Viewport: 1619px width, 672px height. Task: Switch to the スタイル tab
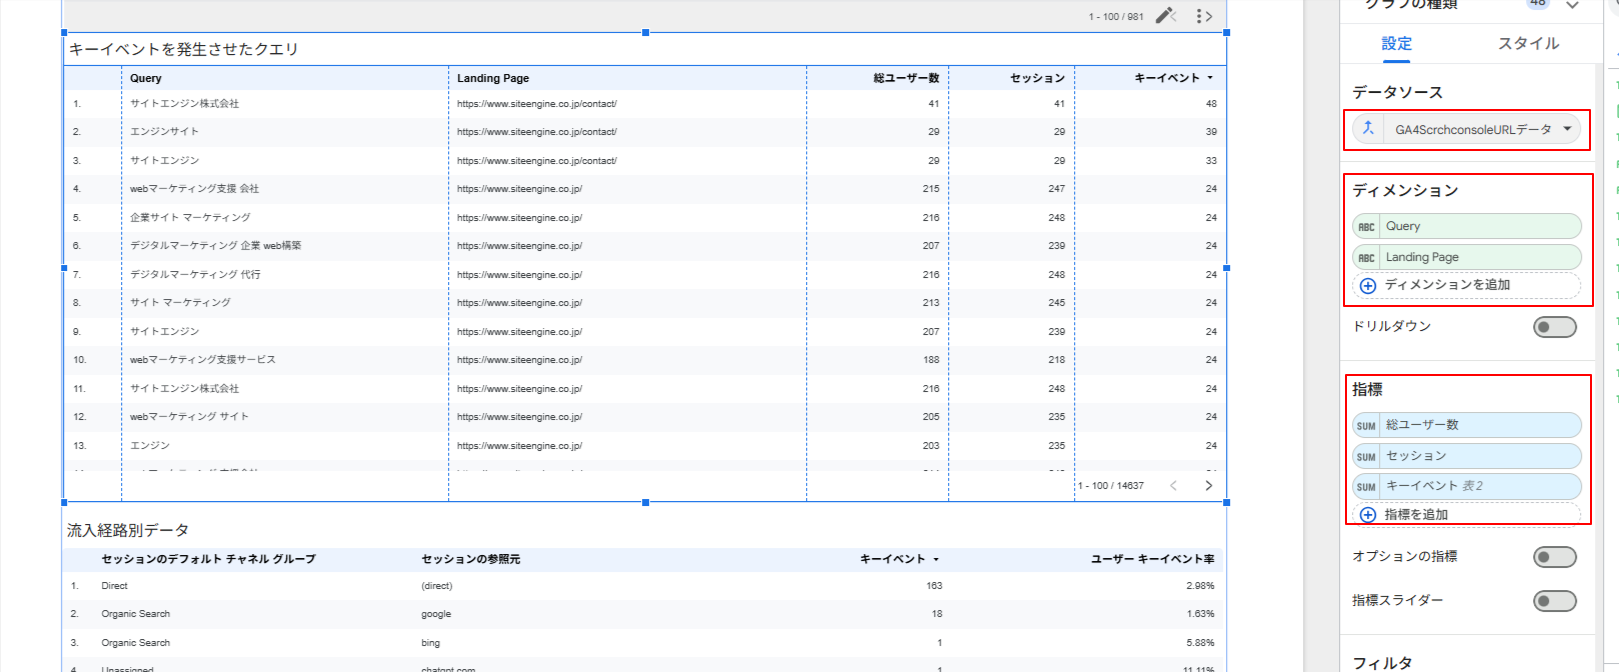coord(1528,43)
